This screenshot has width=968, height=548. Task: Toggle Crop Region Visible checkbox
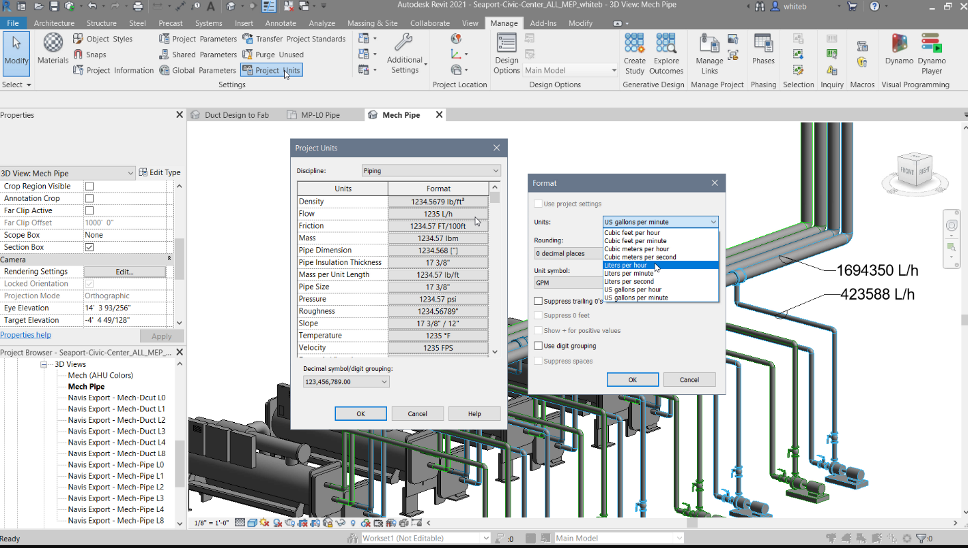pyautogui.click(x=89, y=186)
